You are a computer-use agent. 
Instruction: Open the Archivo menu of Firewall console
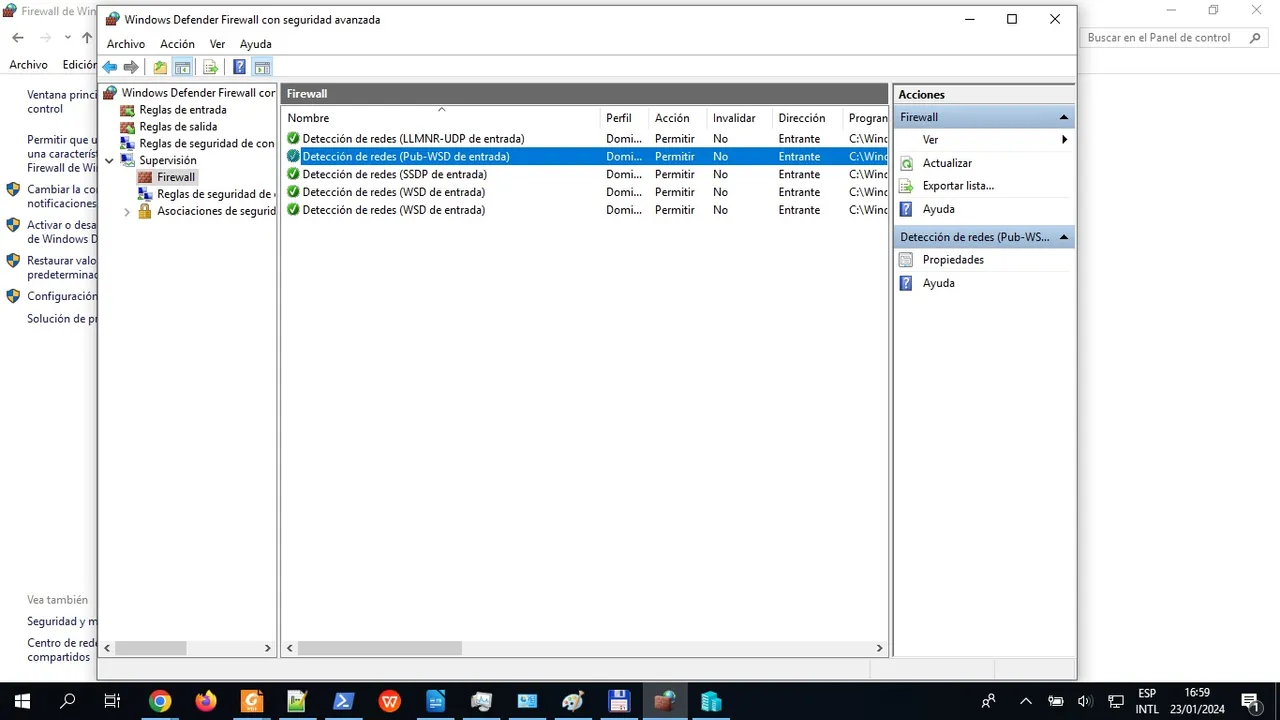(126, 44)
